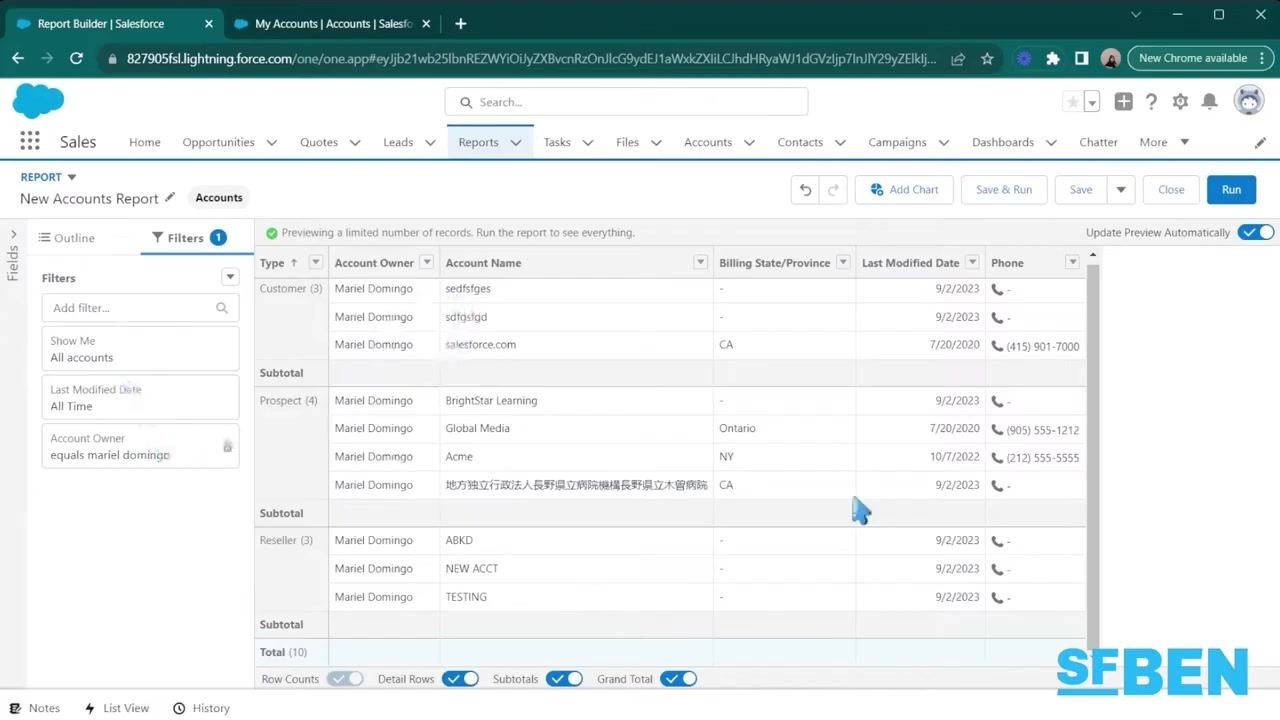Screen dimensions: 1280x720
Task: Toggle the Row Counts switch
Action: [346, 679]
